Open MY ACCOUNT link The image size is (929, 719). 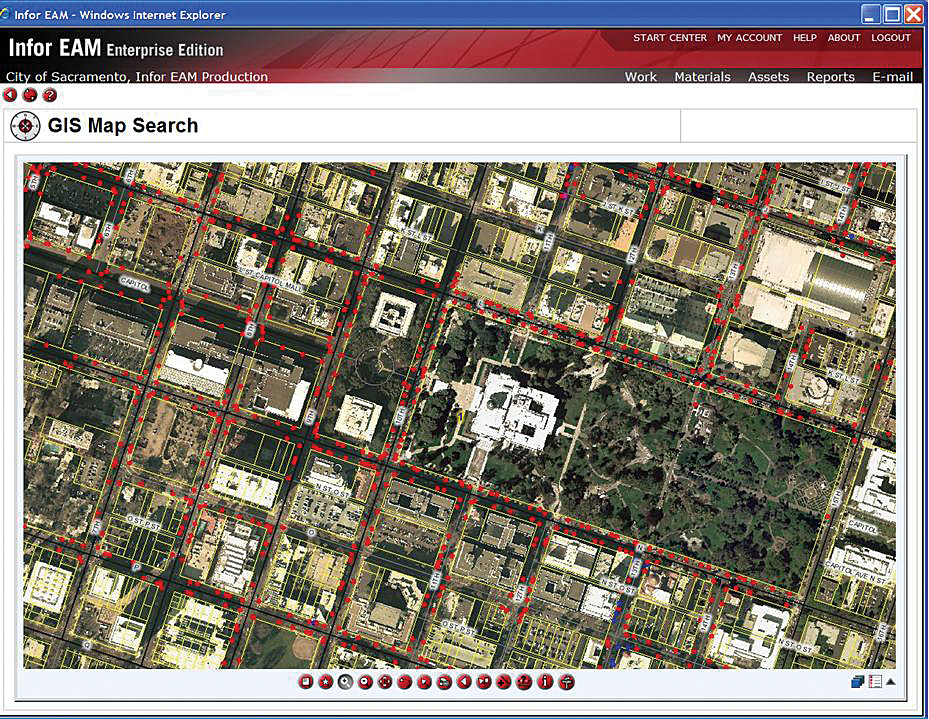tap(749, 37)
